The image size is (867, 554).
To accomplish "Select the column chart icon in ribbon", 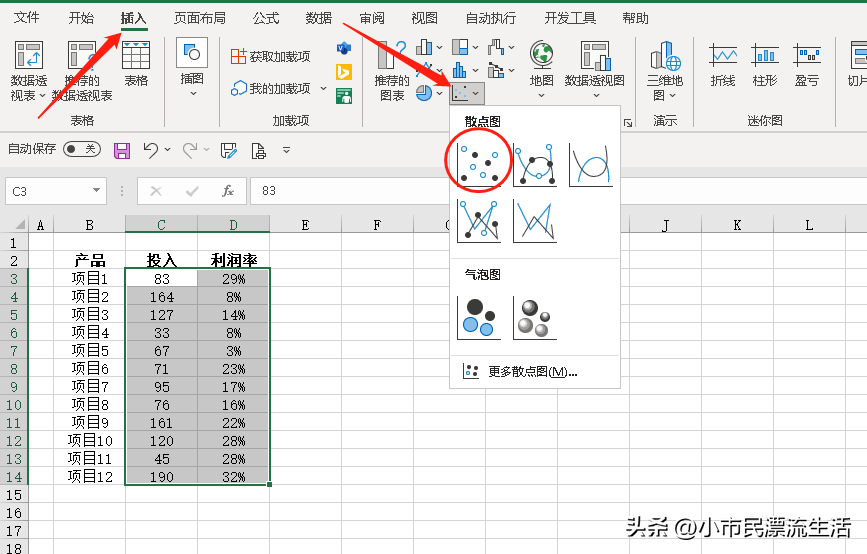I will pyautogui.click(x=424, y=48).
